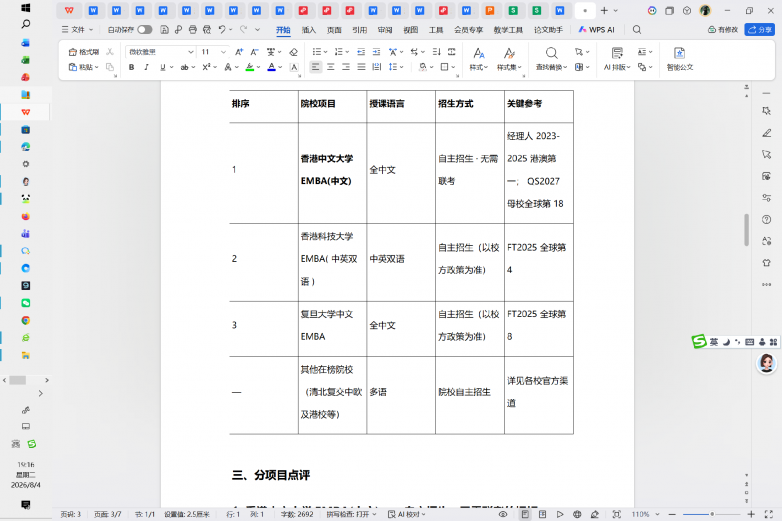Click the Smart Document (智能公文) icon

(x=679, y=59)
